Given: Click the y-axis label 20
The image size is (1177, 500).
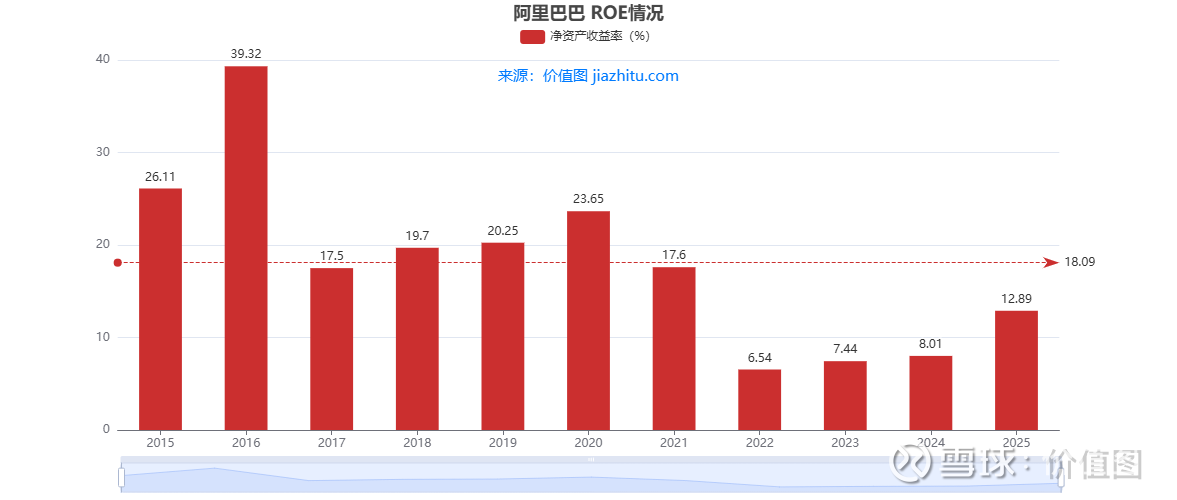Looking at the screenshot, I should [103, 245].
